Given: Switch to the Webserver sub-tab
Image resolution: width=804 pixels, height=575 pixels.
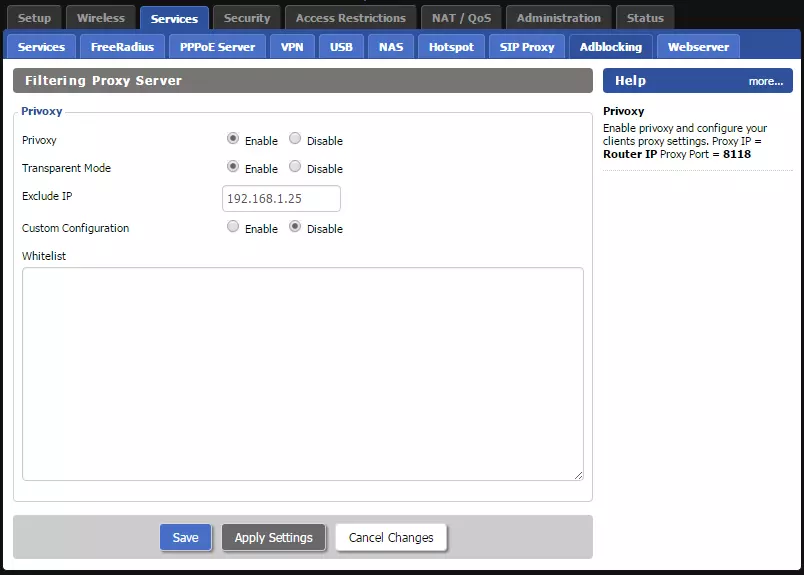Looking at the screenshot, I should pos(698,47).
